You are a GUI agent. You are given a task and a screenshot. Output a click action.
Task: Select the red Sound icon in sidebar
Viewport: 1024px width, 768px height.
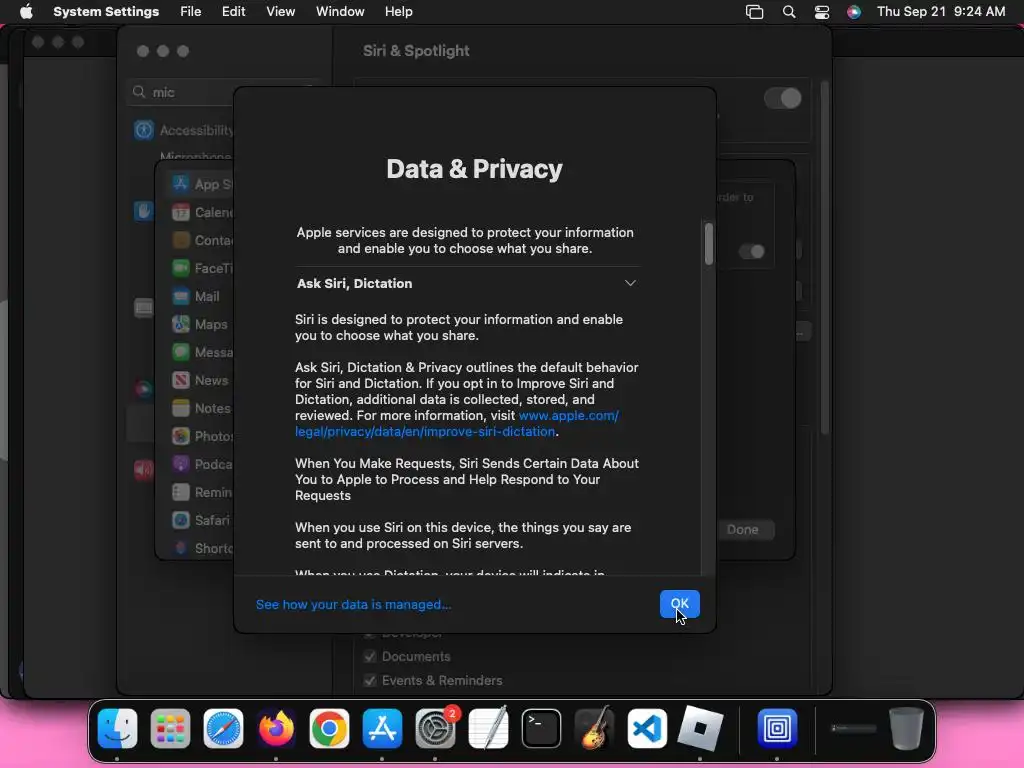143,469
